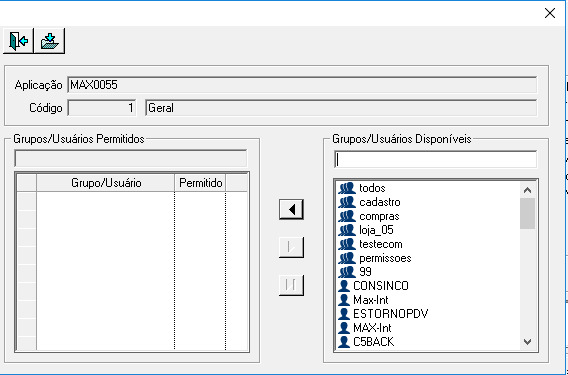Click the group icon beside loja_05
The width and height of the screenshot is (568, 375).
click(347, 230)
